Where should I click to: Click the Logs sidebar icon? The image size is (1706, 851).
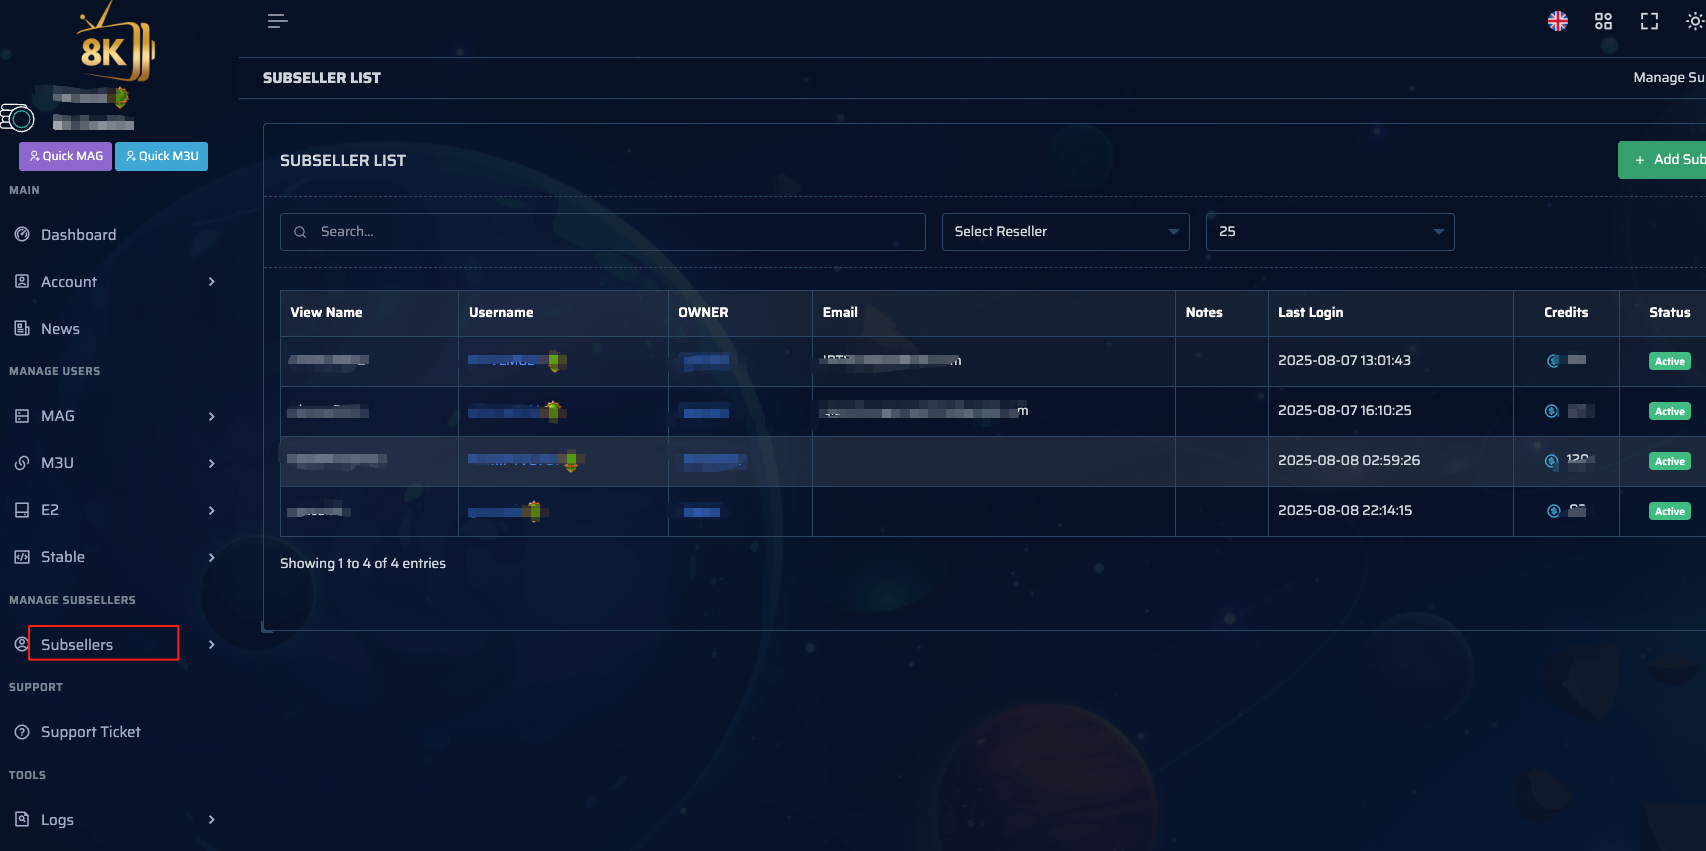tap(22, 819)
